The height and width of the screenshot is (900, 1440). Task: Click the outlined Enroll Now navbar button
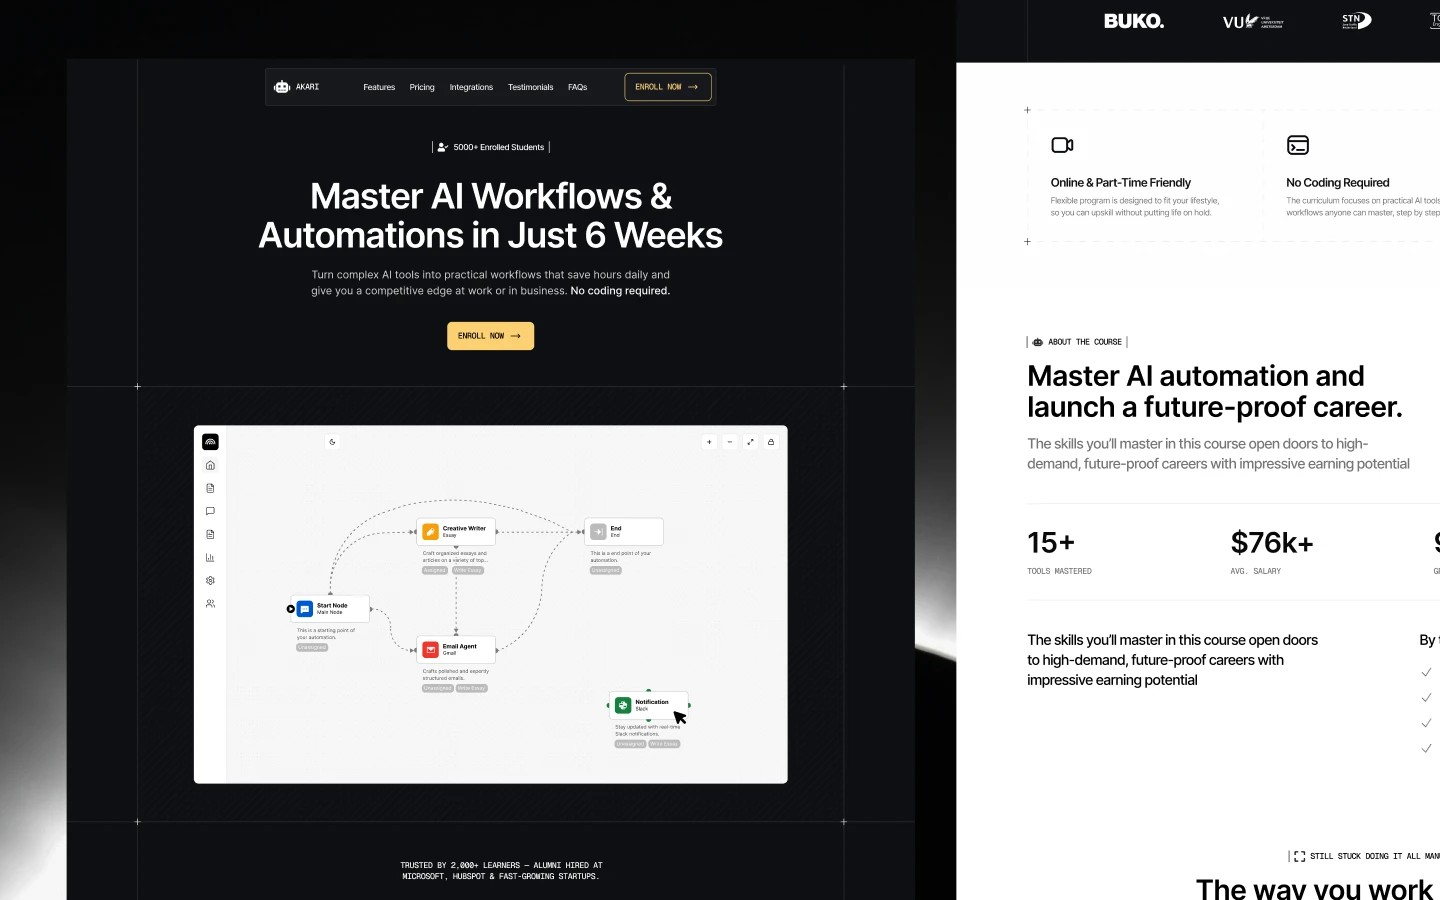(x=668, y=87)
